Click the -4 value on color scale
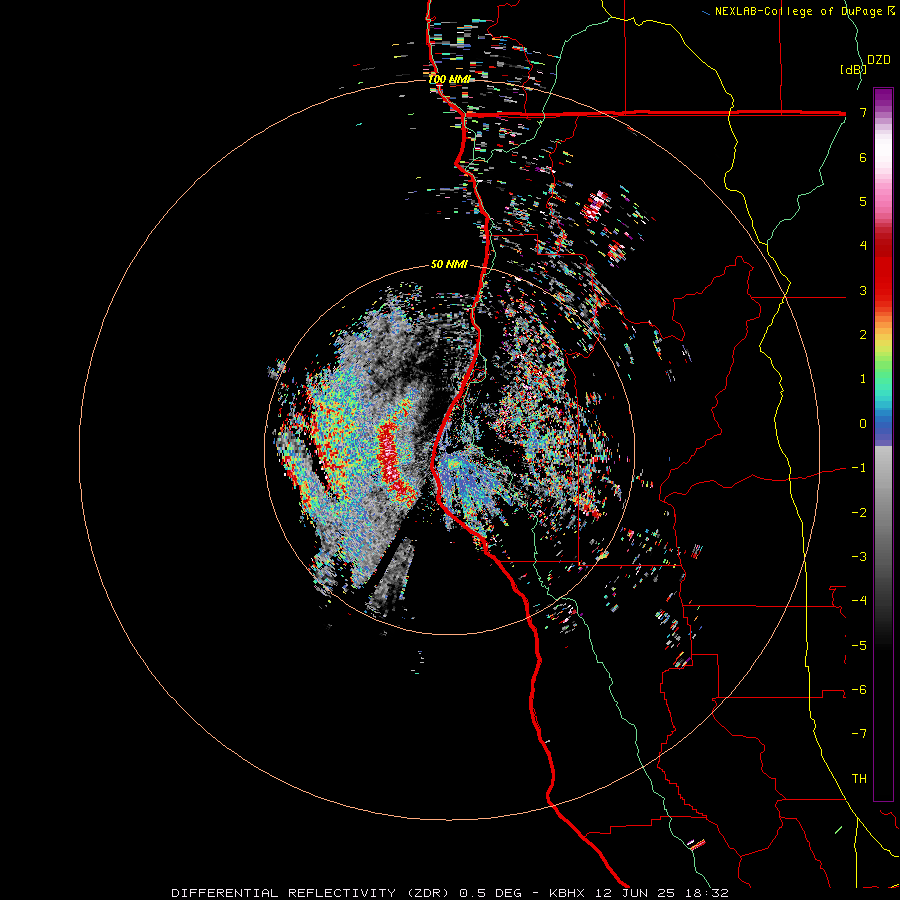900x900 pixels. click(x=859, y=601)
